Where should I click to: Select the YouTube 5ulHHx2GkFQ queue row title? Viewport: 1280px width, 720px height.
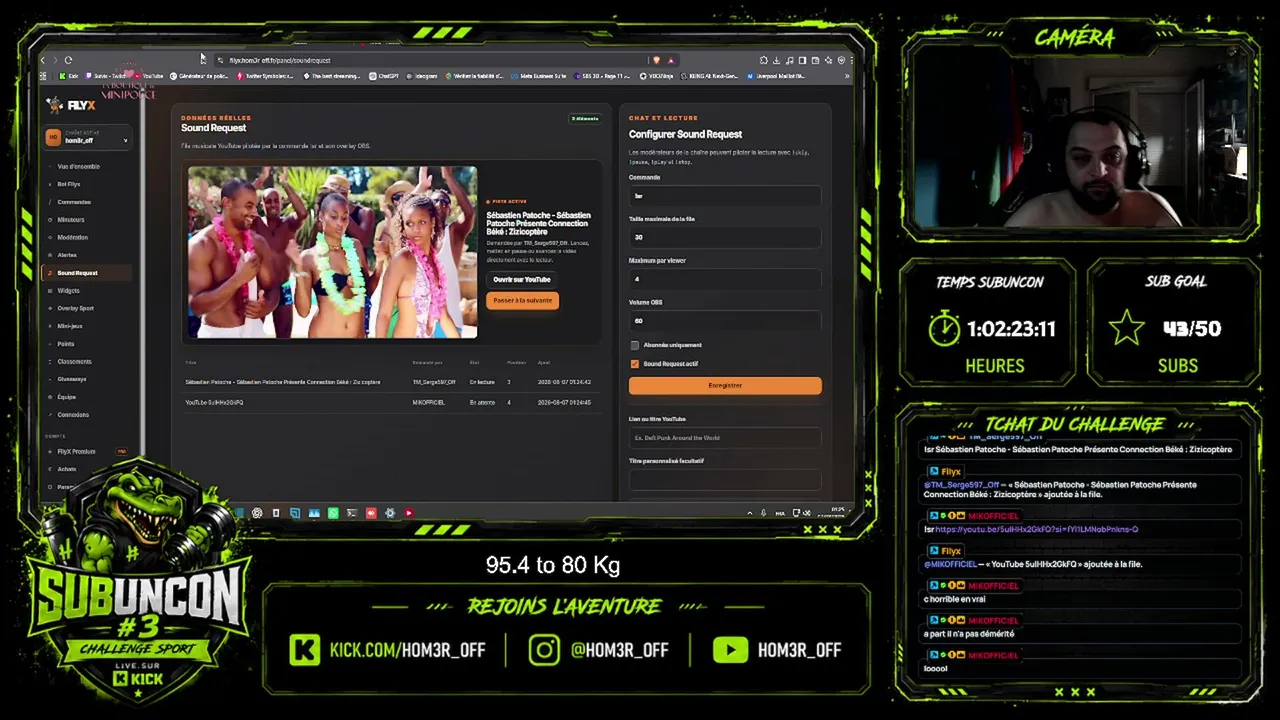click(214, 402)
